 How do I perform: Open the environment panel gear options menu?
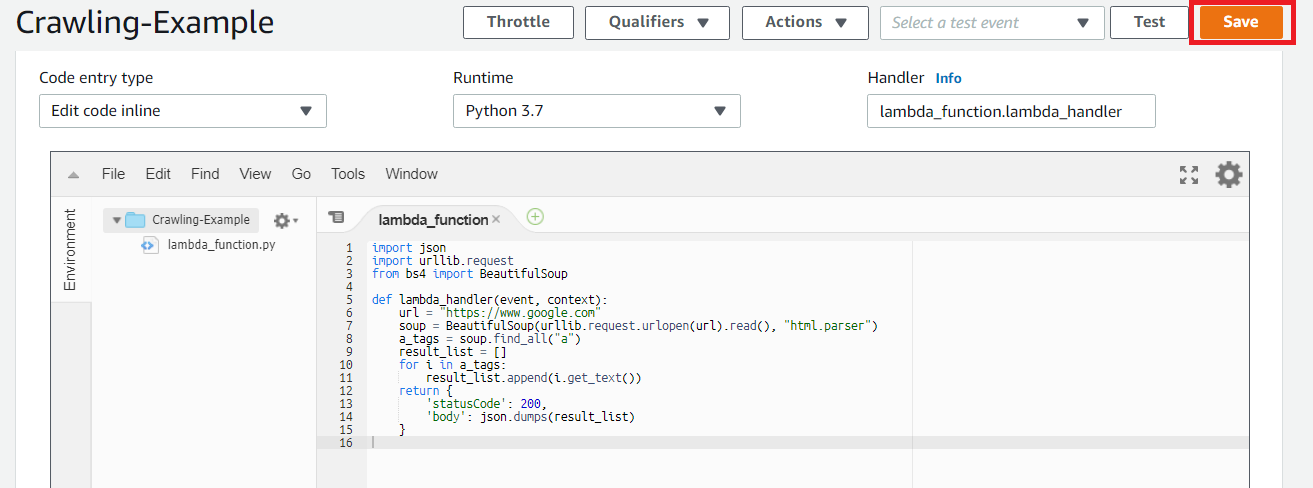point(285,220)
